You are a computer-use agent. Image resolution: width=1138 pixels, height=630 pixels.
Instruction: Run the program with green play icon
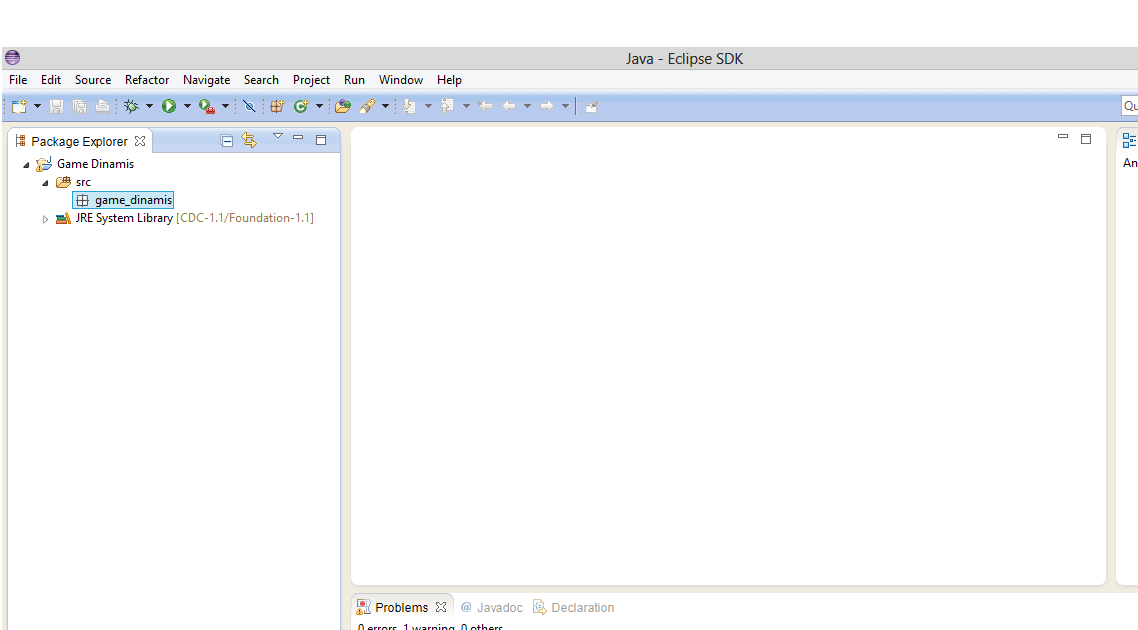[x=168, y=107]
